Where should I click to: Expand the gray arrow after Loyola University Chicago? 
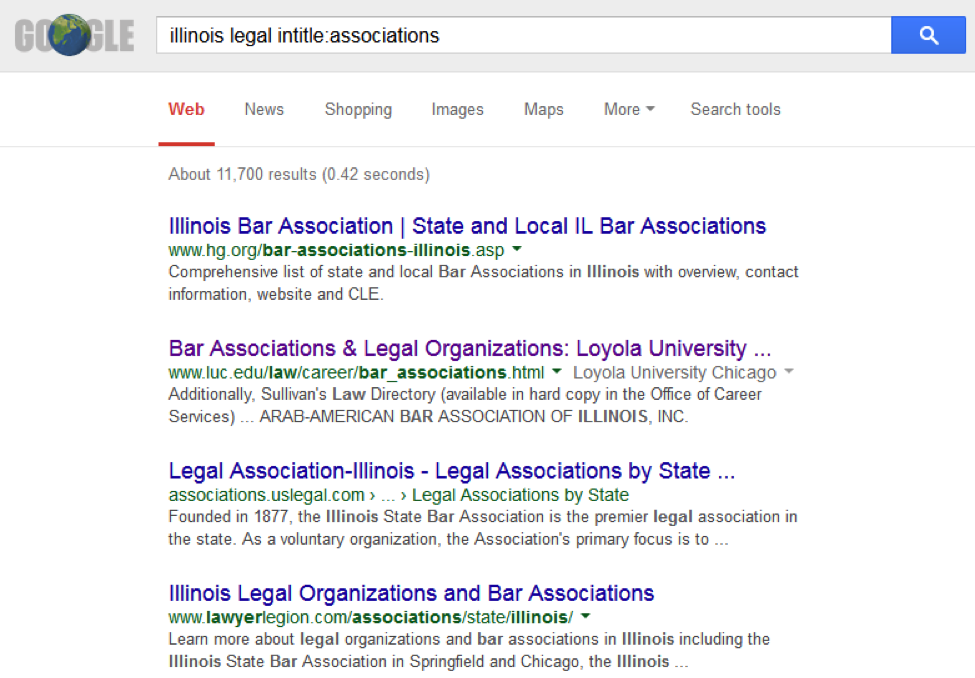[x=789, y=372]
